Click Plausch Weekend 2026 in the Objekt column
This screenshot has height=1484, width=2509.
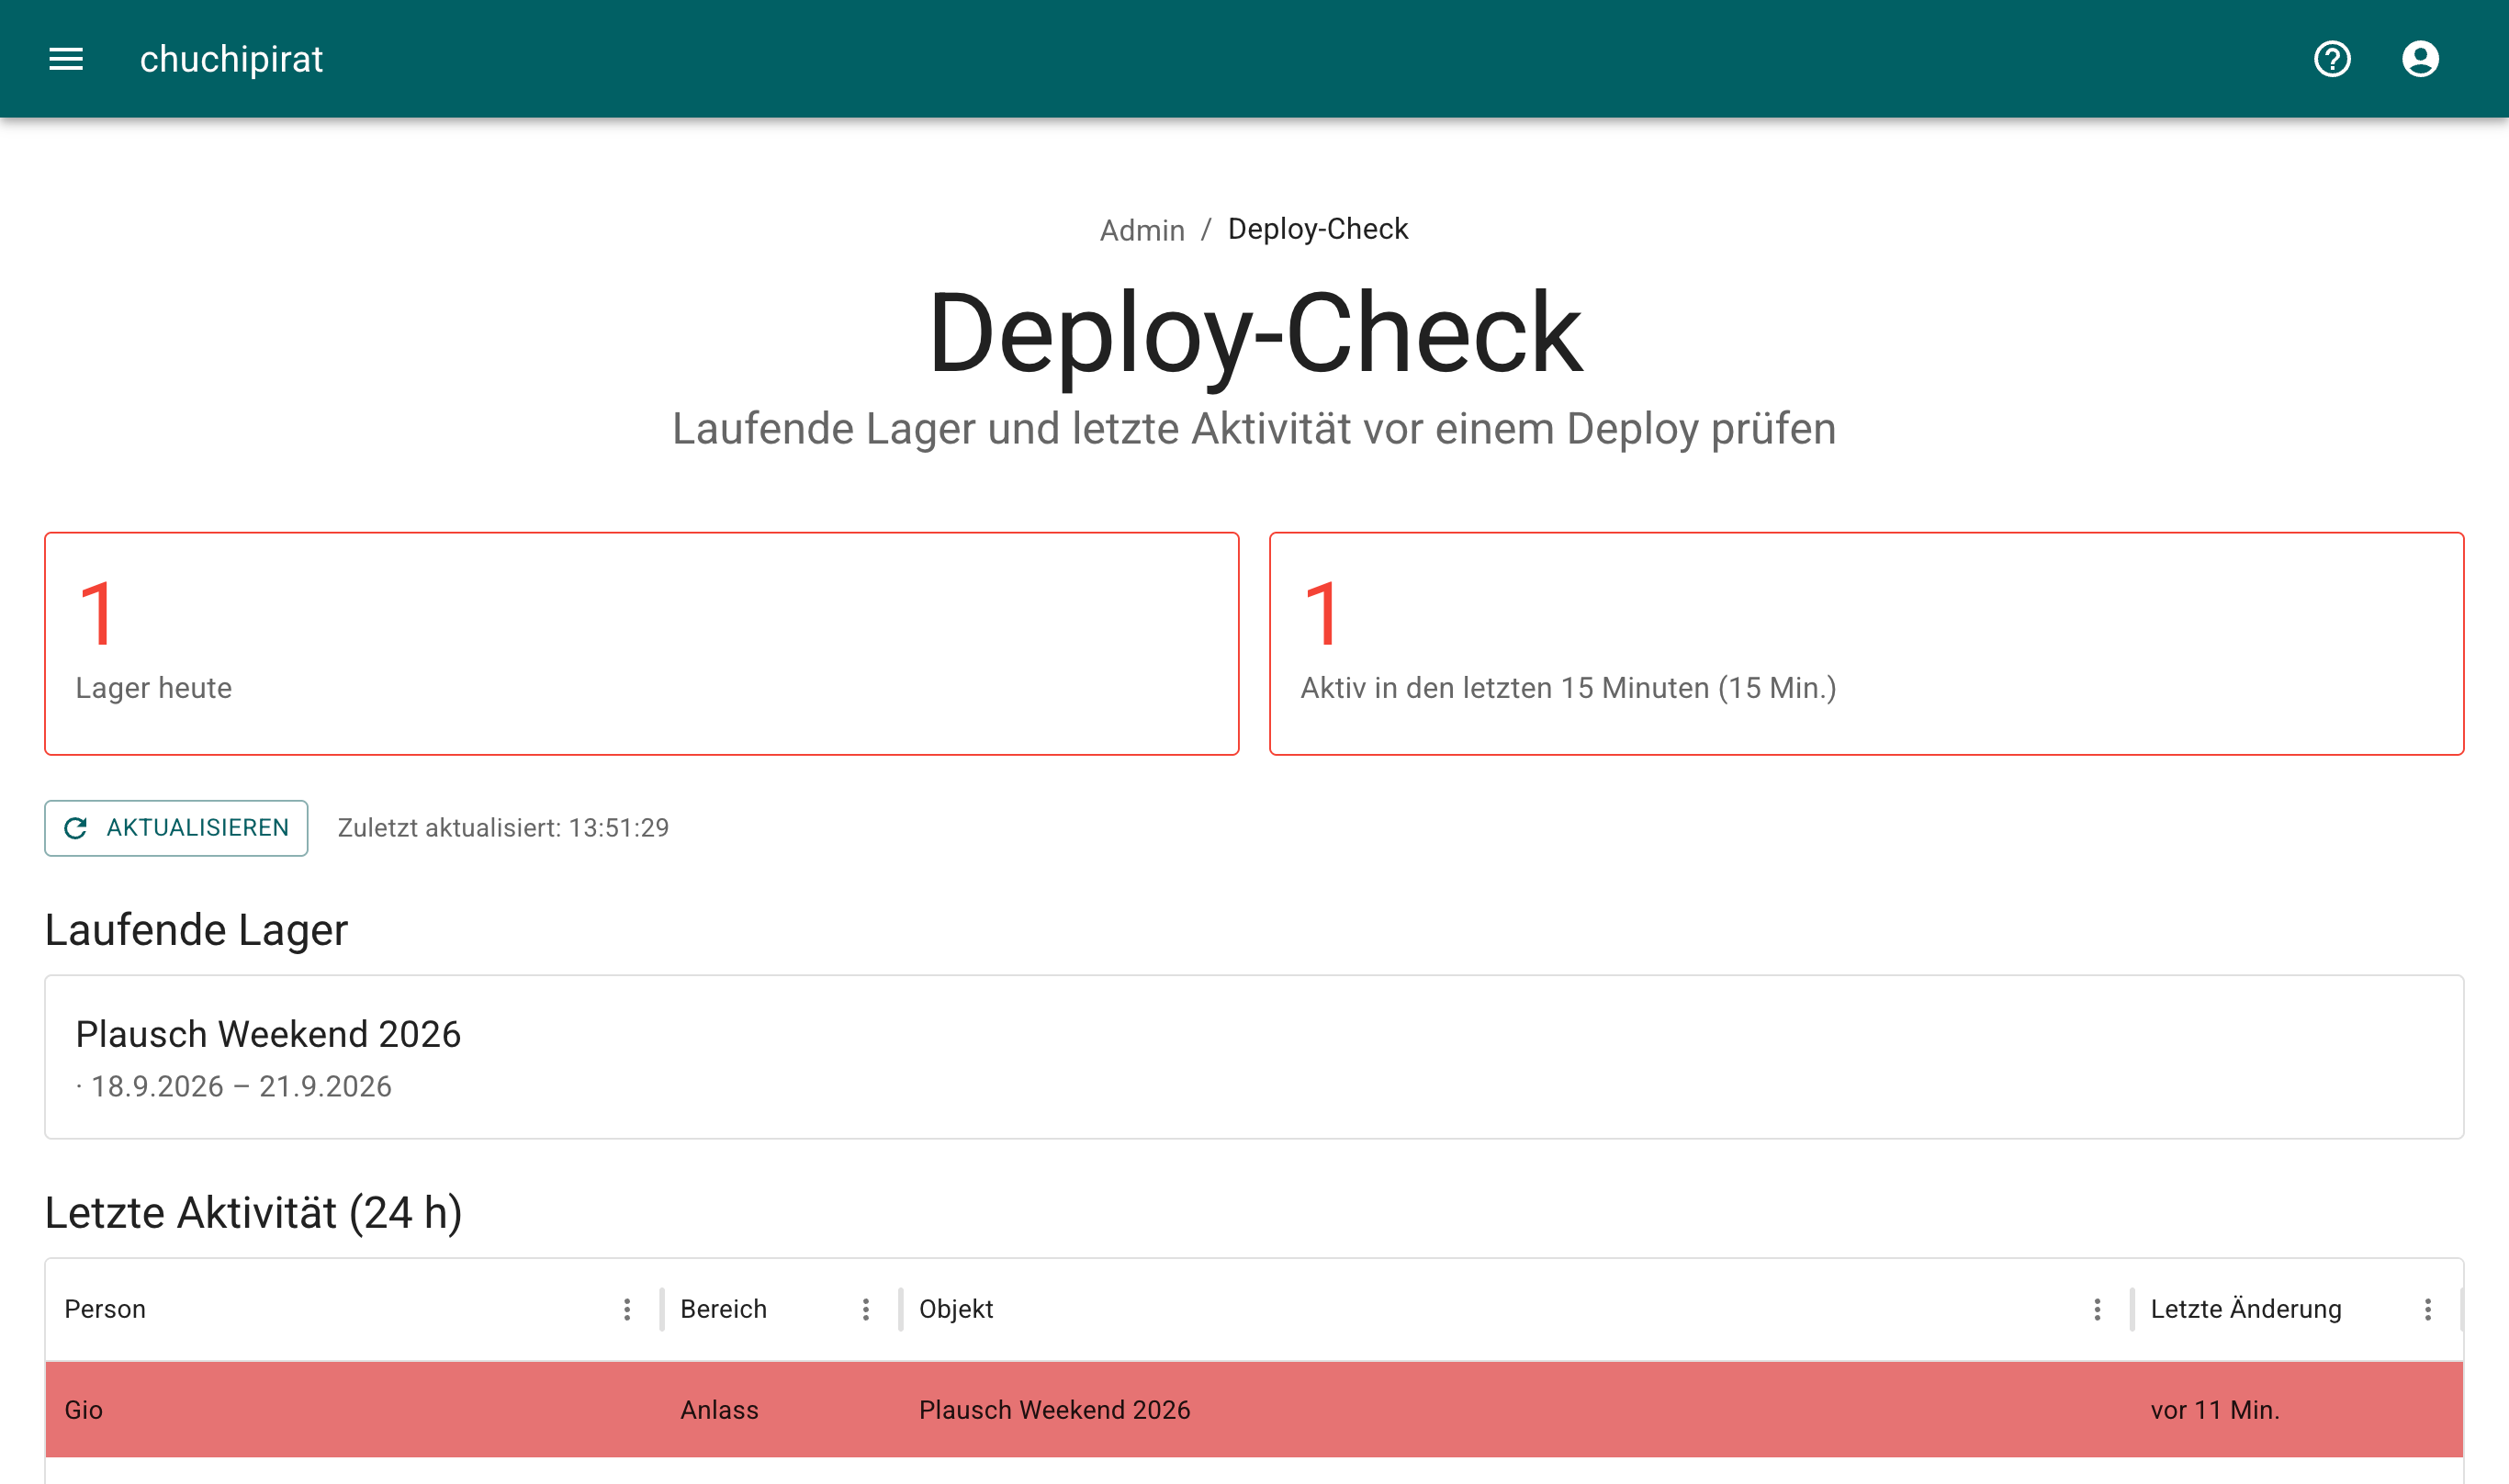click(1054, 1410)
